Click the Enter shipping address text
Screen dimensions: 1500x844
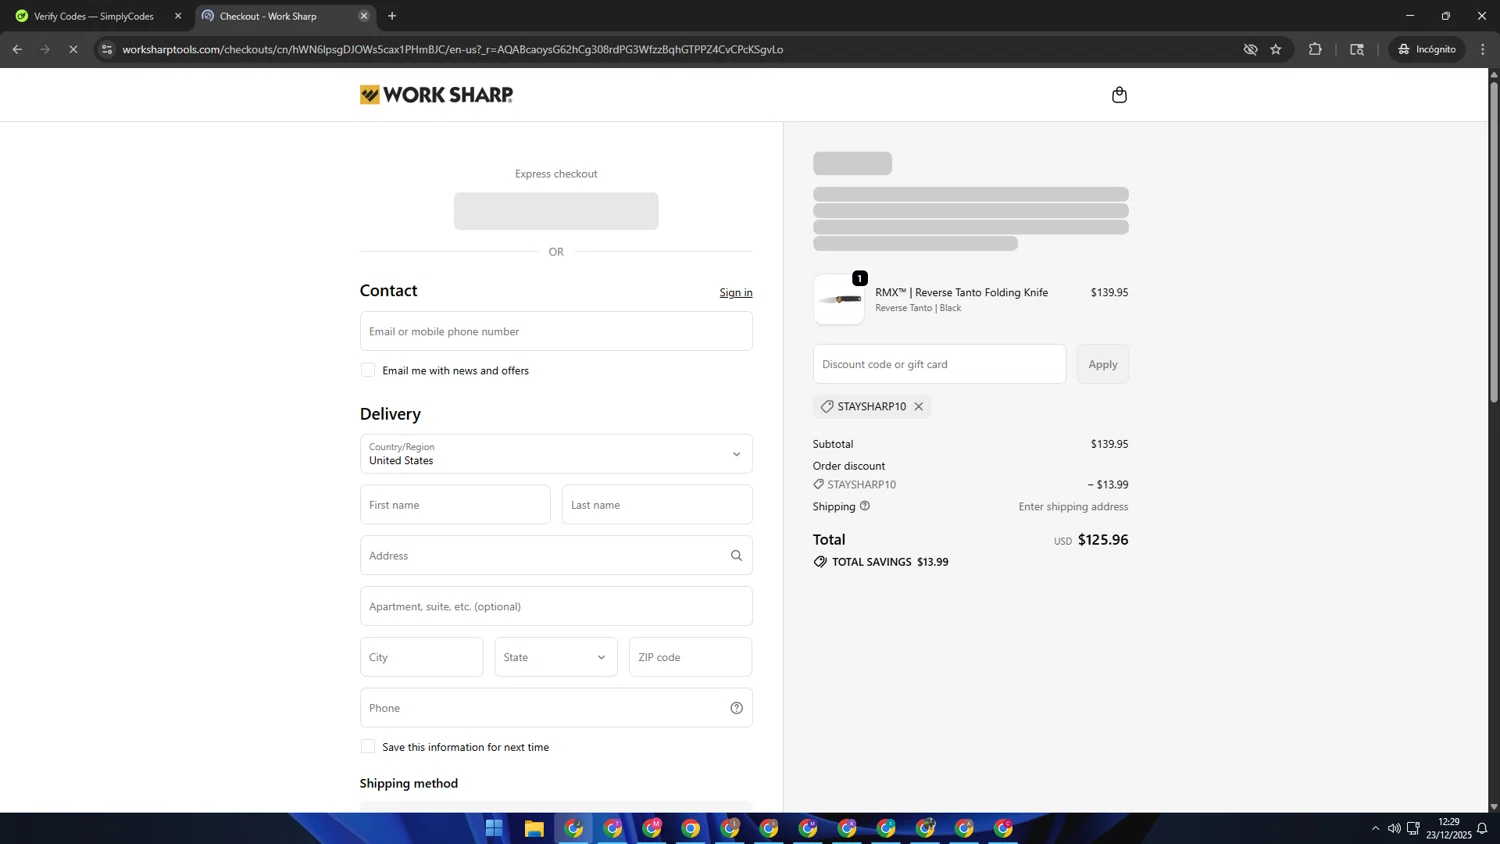1073,506
